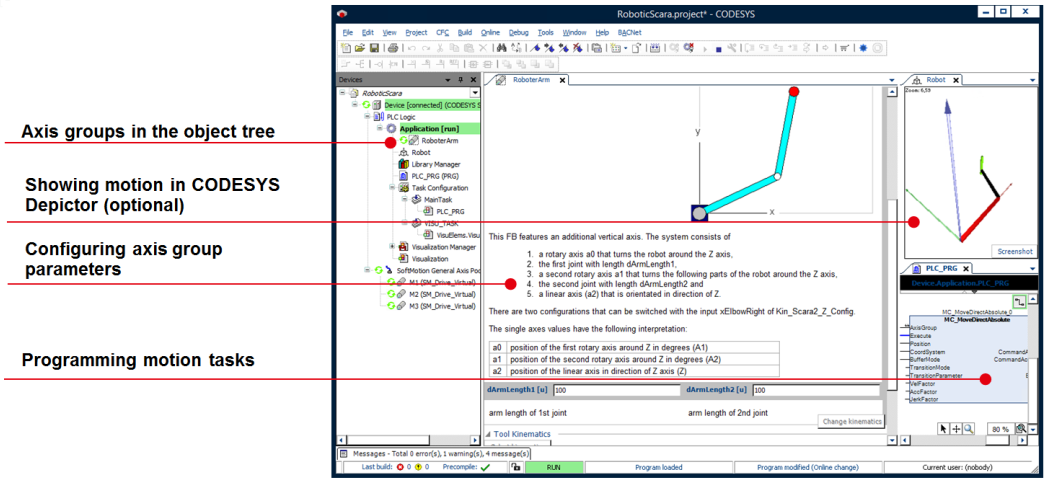Select Library Manager in the device tree

click(434, 164)
